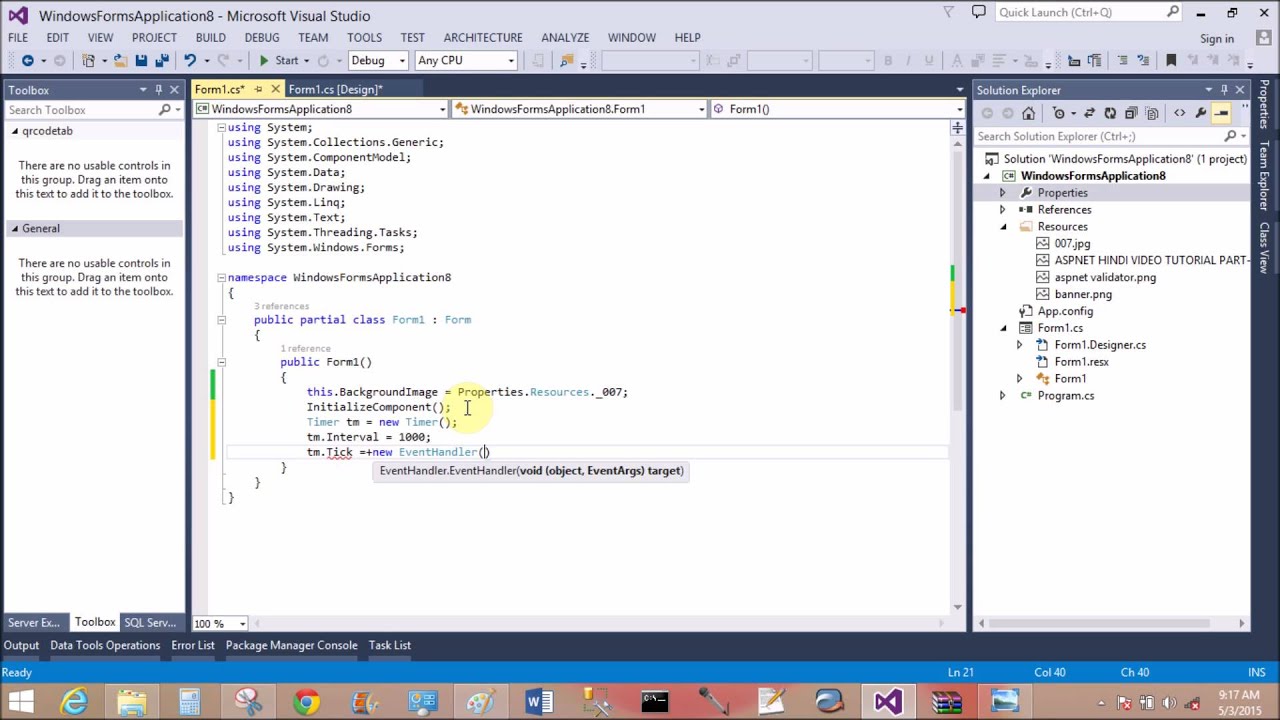Open the ANALYZE menu

[x=565, y=37]
